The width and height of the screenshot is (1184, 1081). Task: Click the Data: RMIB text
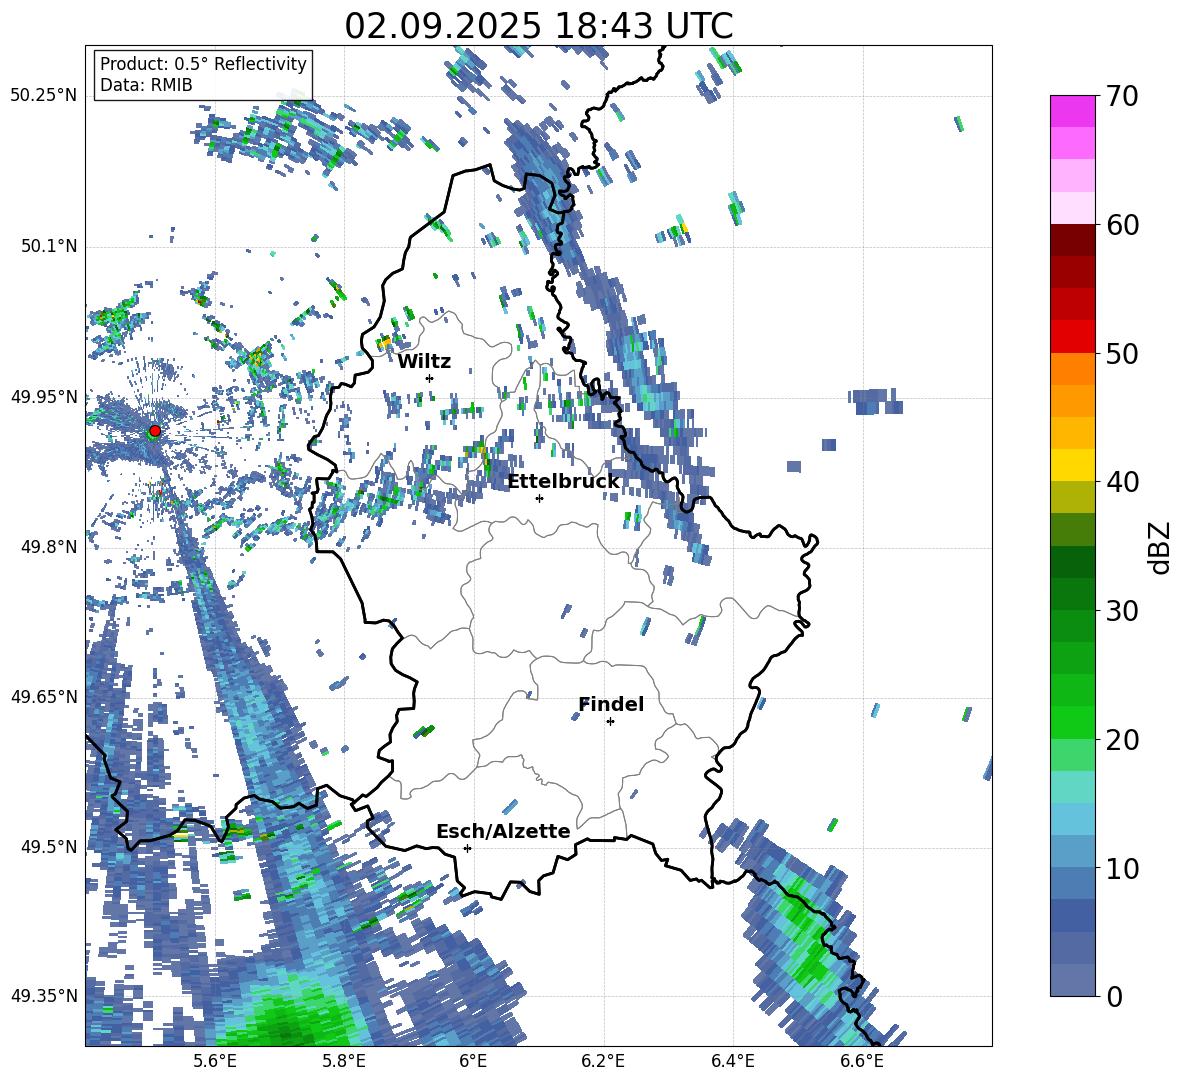pyautogui.click(x=146, y=85)
